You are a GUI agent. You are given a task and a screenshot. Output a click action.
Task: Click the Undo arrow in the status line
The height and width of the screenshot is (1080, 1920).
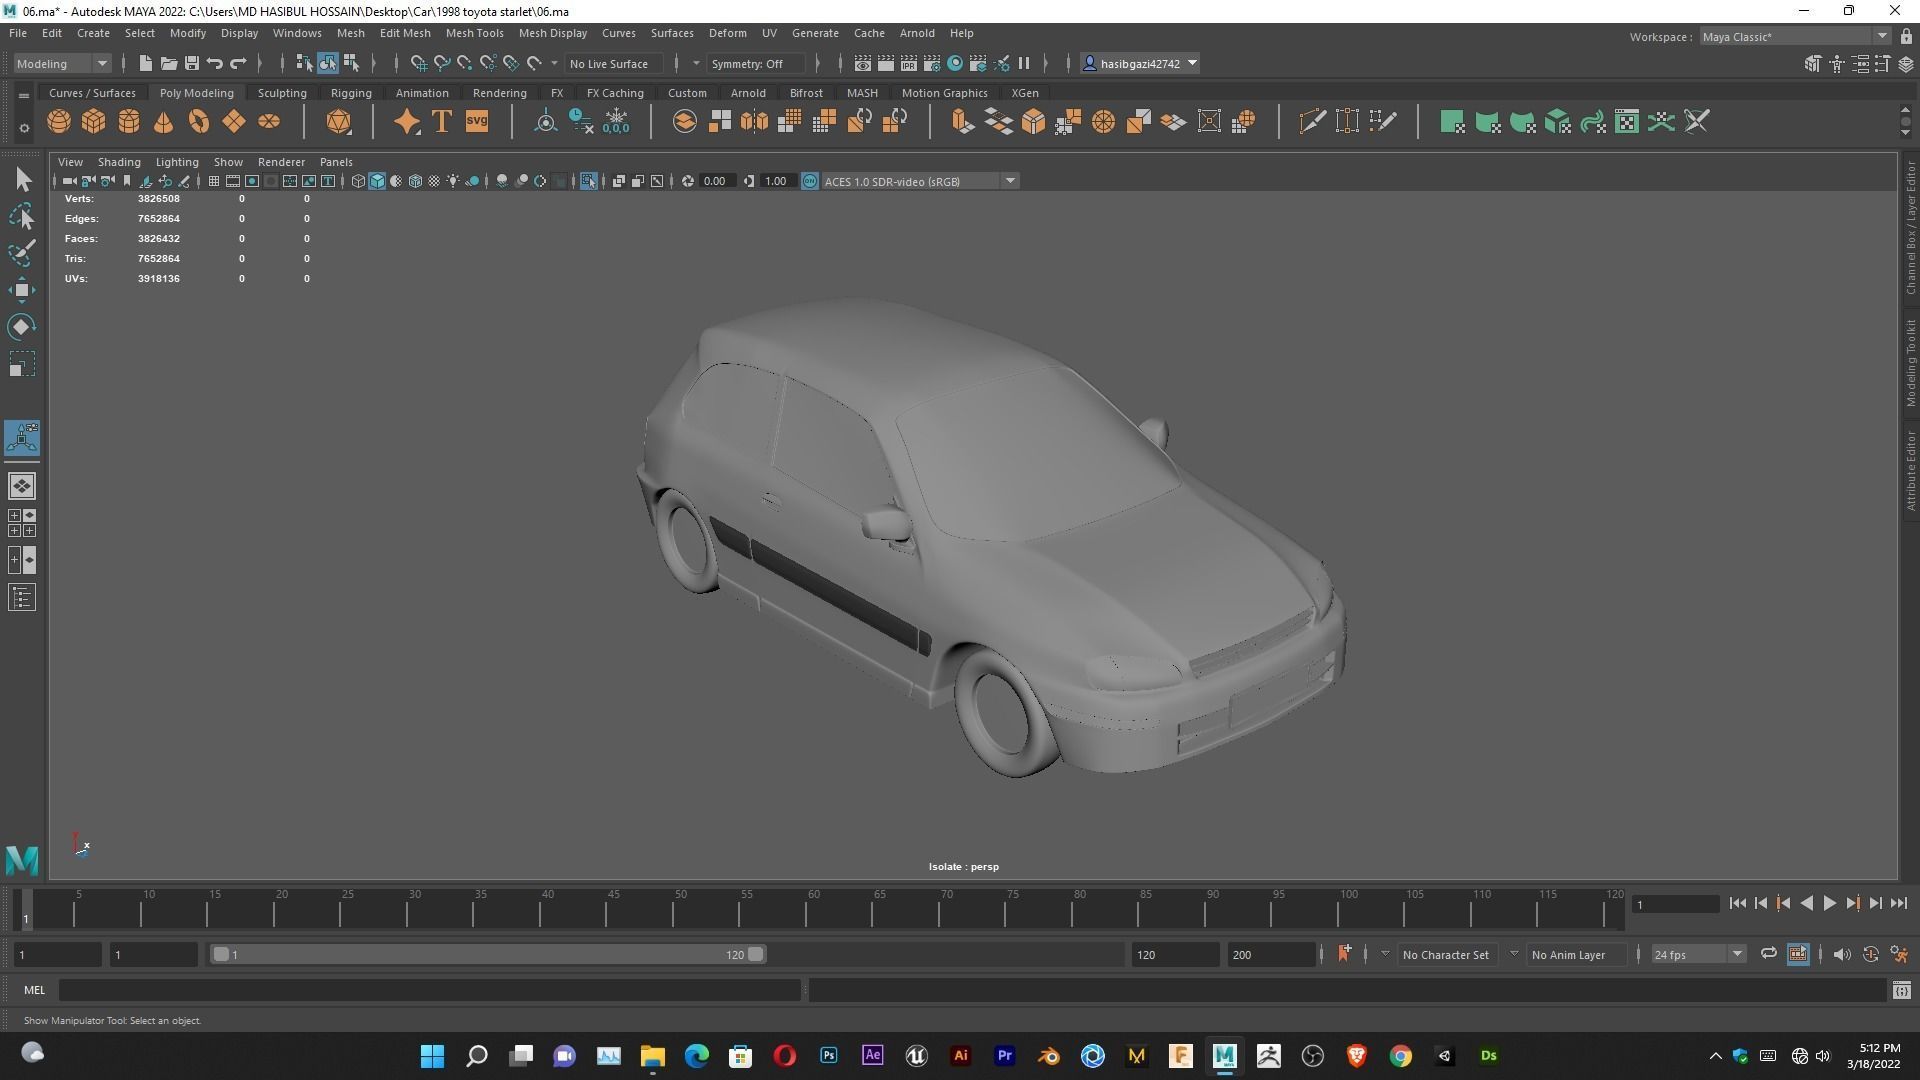214,63
